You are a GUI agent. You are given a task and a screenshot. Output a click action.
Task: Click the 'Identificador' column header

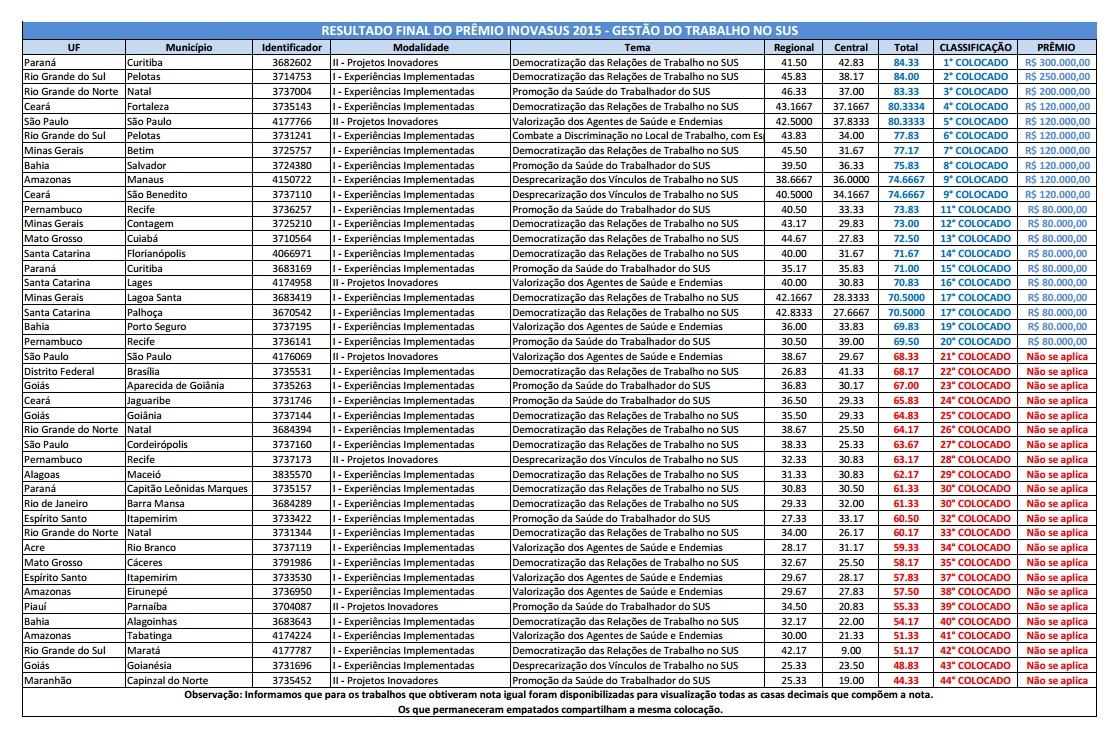pos(291,47)
